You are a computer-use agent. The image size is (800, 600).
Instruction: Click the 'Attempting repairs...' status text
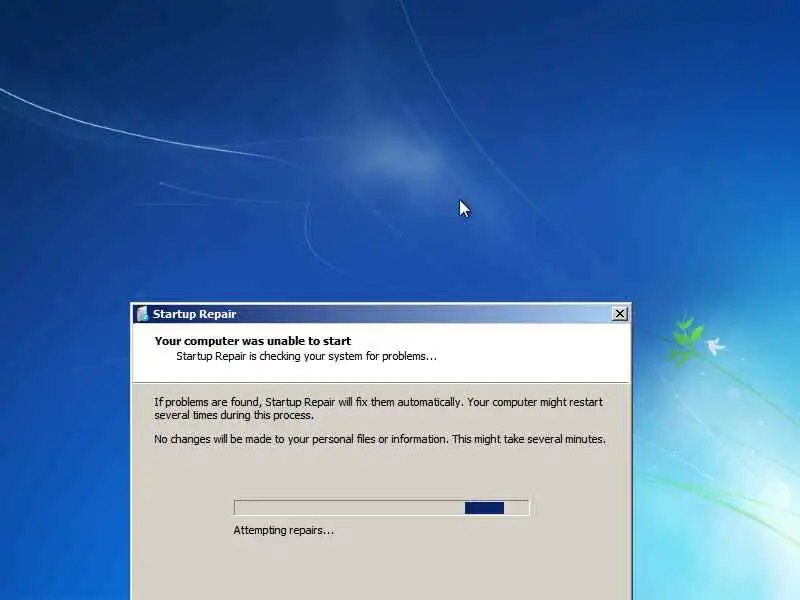click(284, 531)
